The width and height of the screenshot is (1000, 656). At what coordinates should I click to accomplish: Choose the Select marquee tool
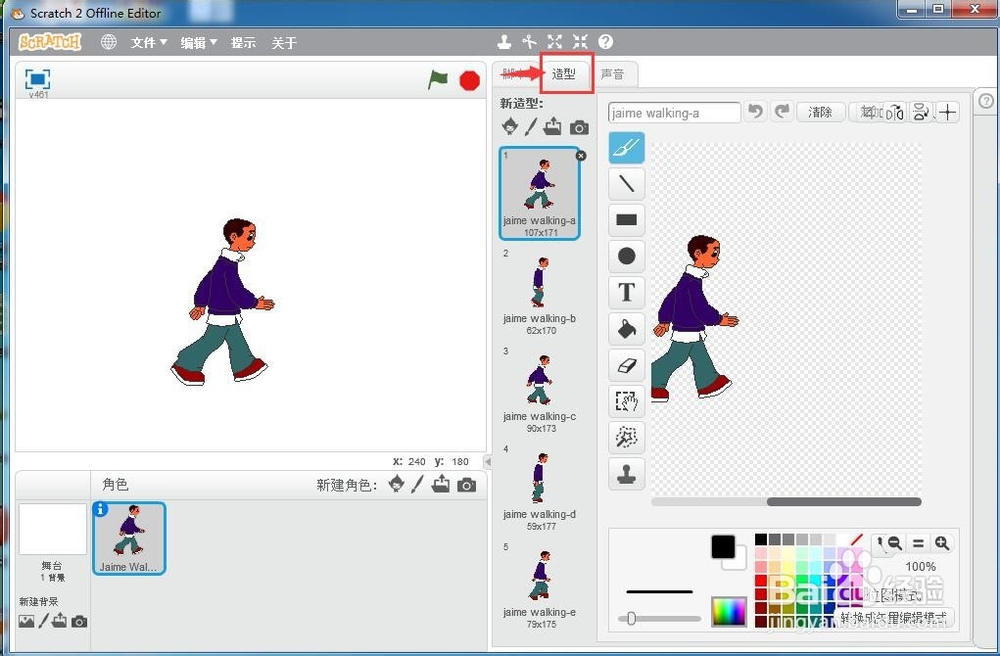(x=626, y=401)
